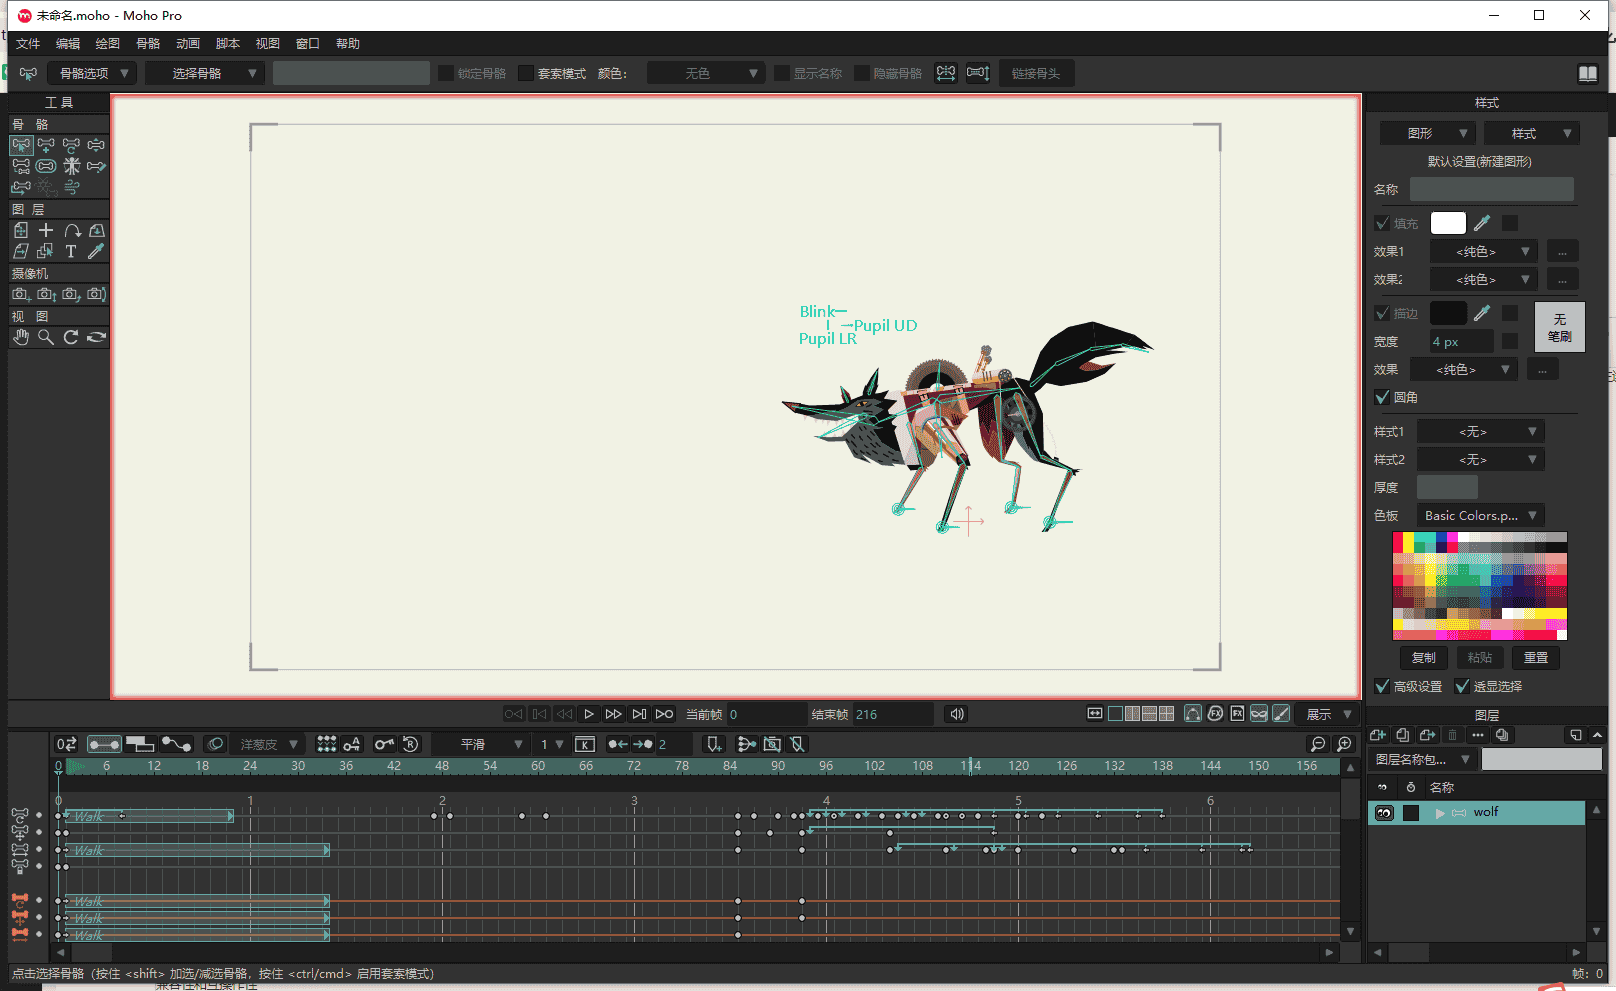1616x991 pixels.
Task: Choose the Eyedropper tool in layer tools
Action: coord(96,252)
